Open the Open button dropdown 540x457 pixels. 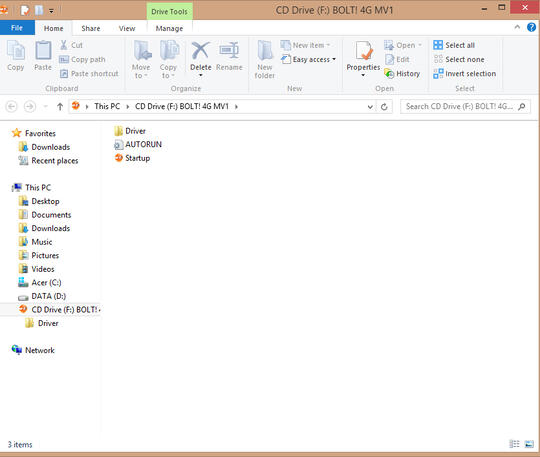pos(420,45)
